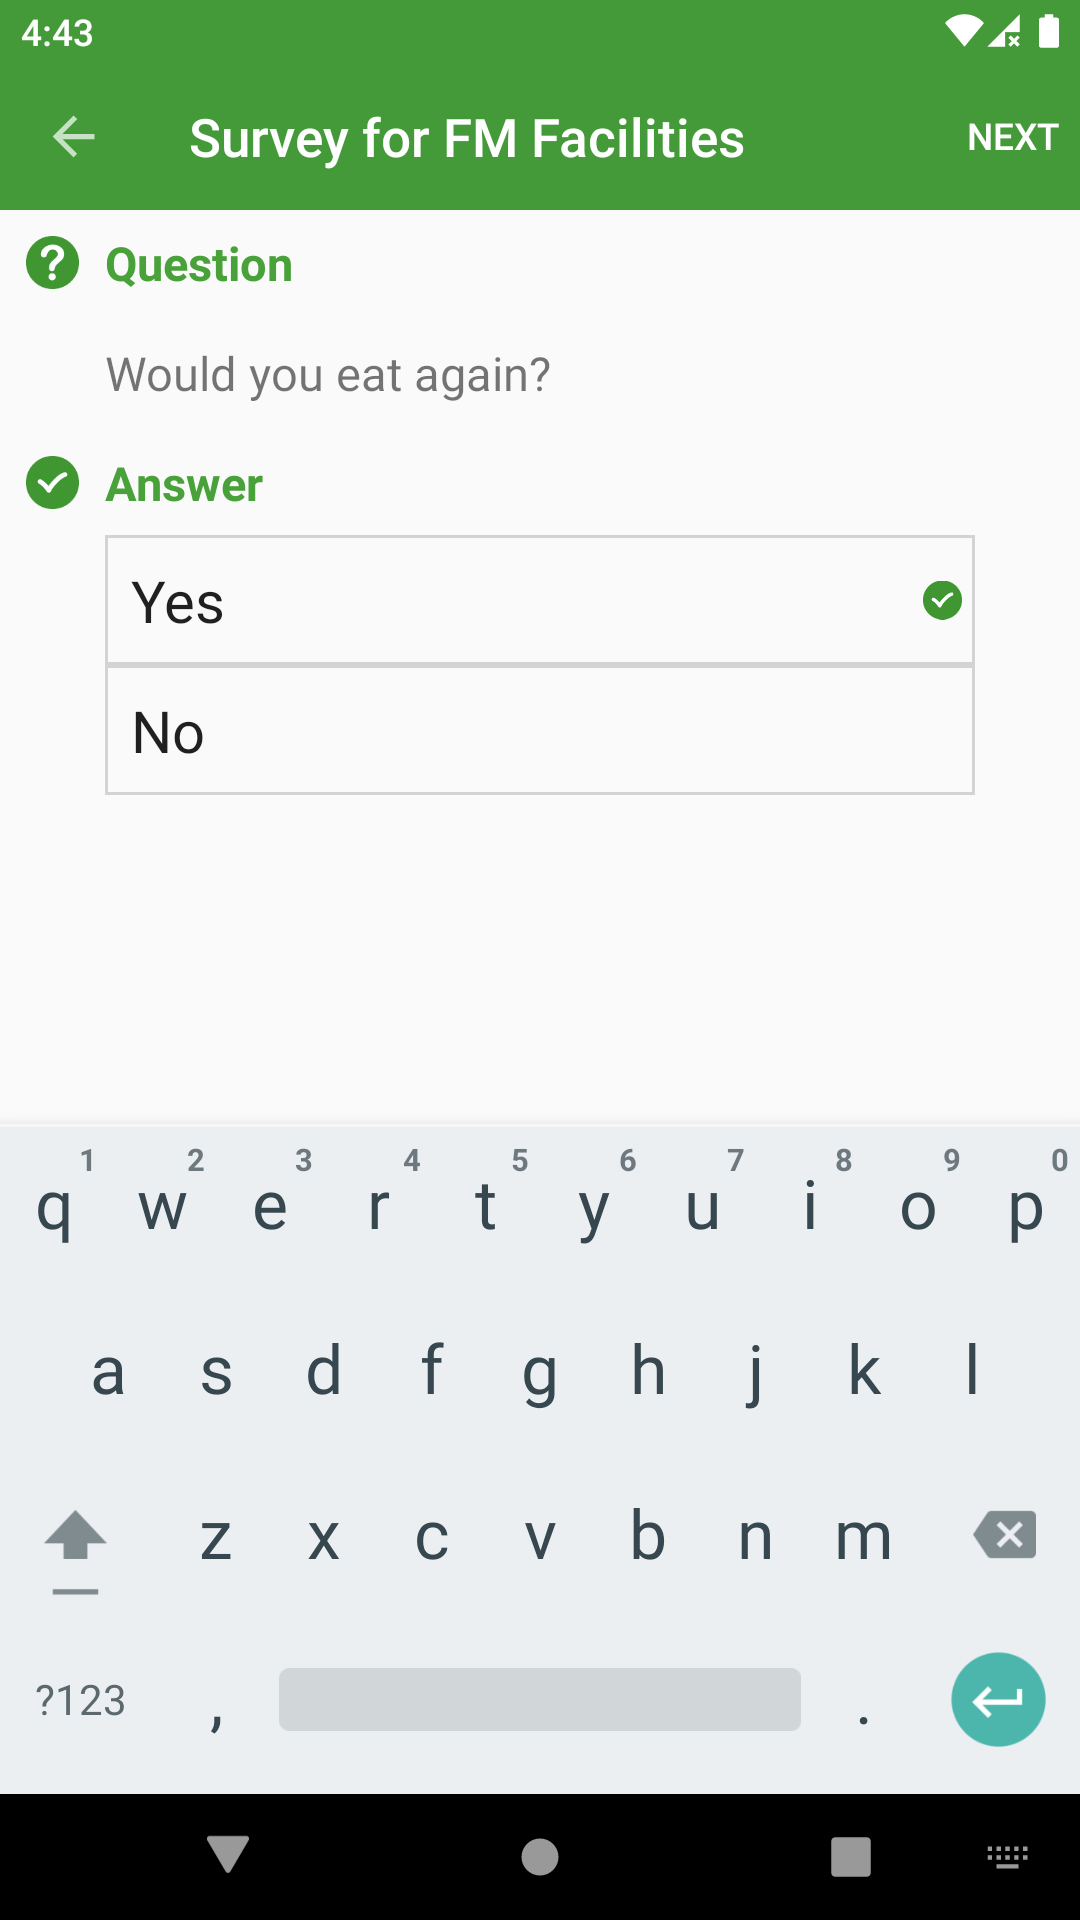
Task: Tap the back arrow in header
Action: pyautogui.click(x=73, y=137)
